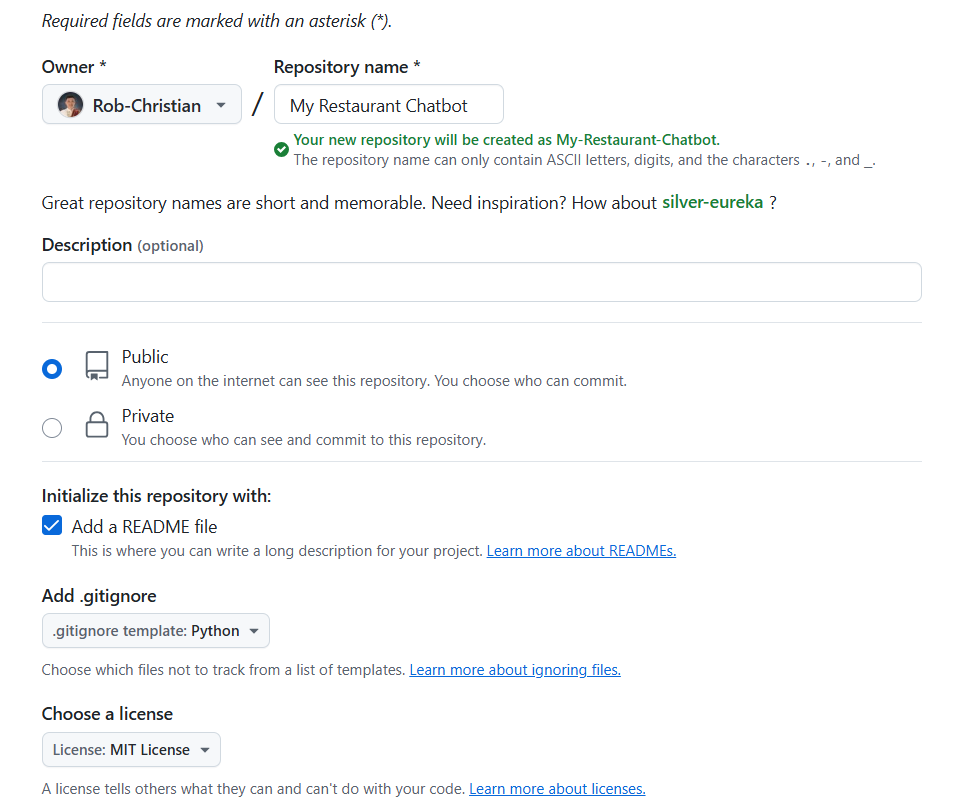Click the lock icon beside Private
The height and width of the screenshot is (812, 967).
pos(96,425)
